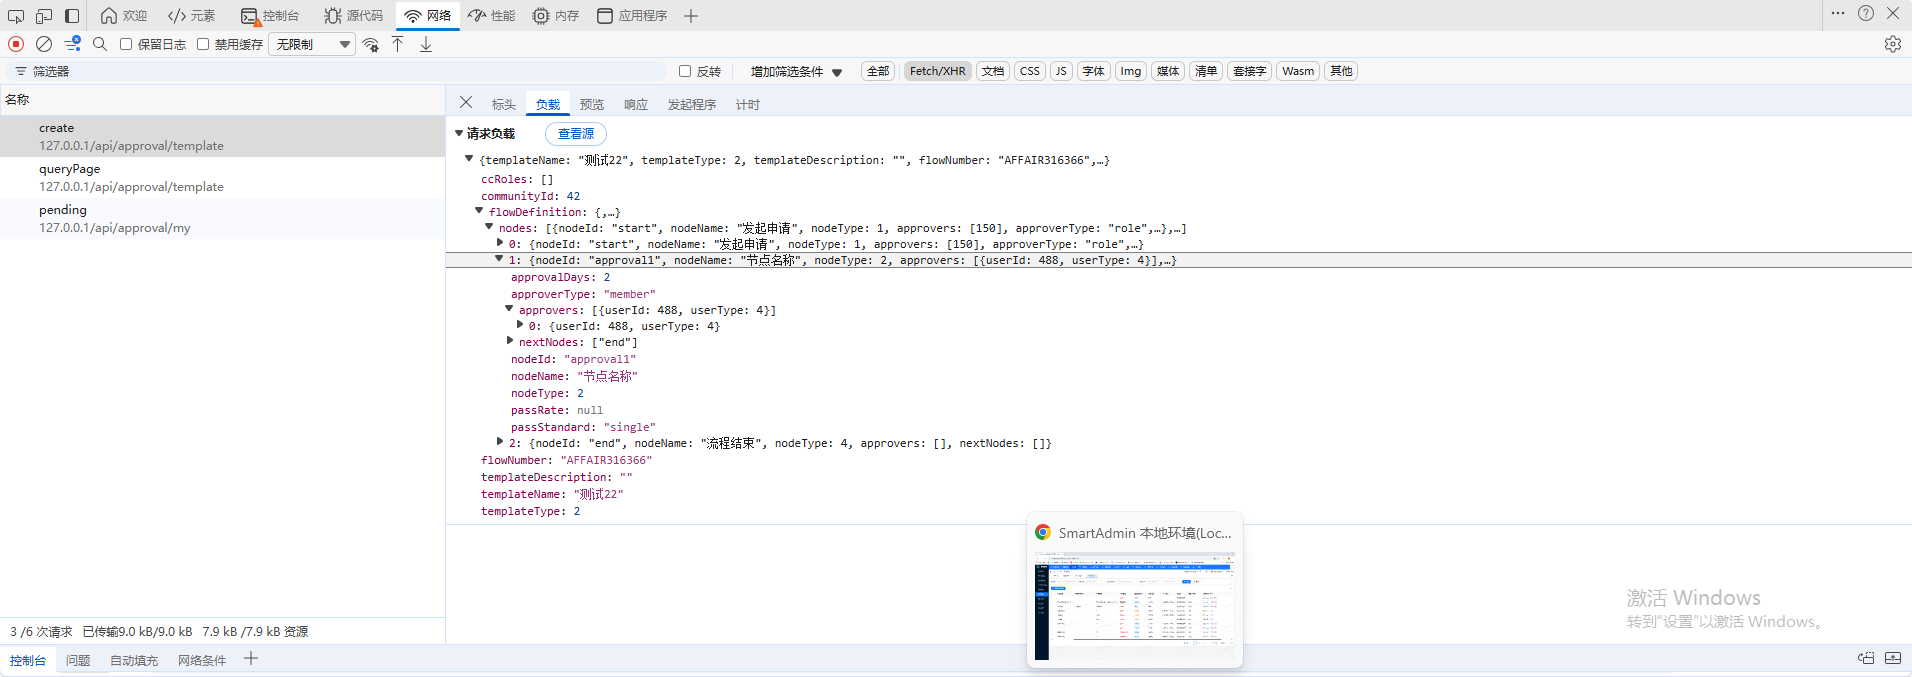Toggle the Fetch/XHR filter
Screen dimensions: 1912x677
click(x=937, y=71)
